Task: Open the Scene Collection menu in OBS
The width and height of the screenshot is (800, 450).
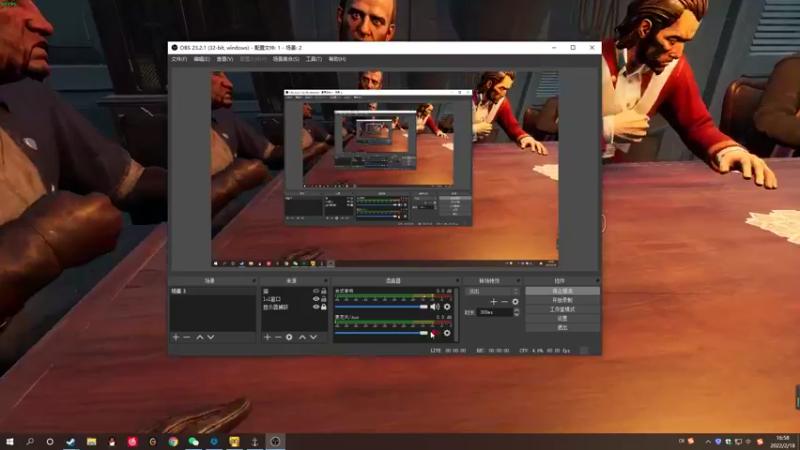Action: pyautogui.click(x=286, y=59)
